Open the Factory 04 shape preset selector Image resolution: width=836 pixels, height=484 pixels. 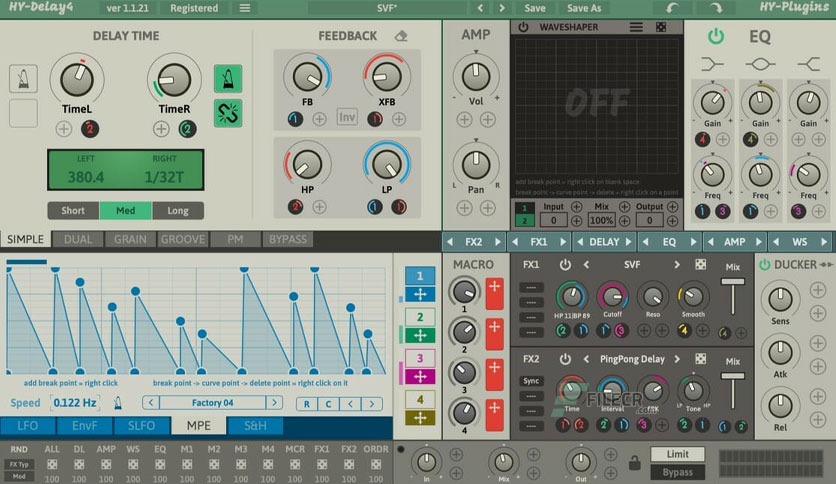(213, 402)
